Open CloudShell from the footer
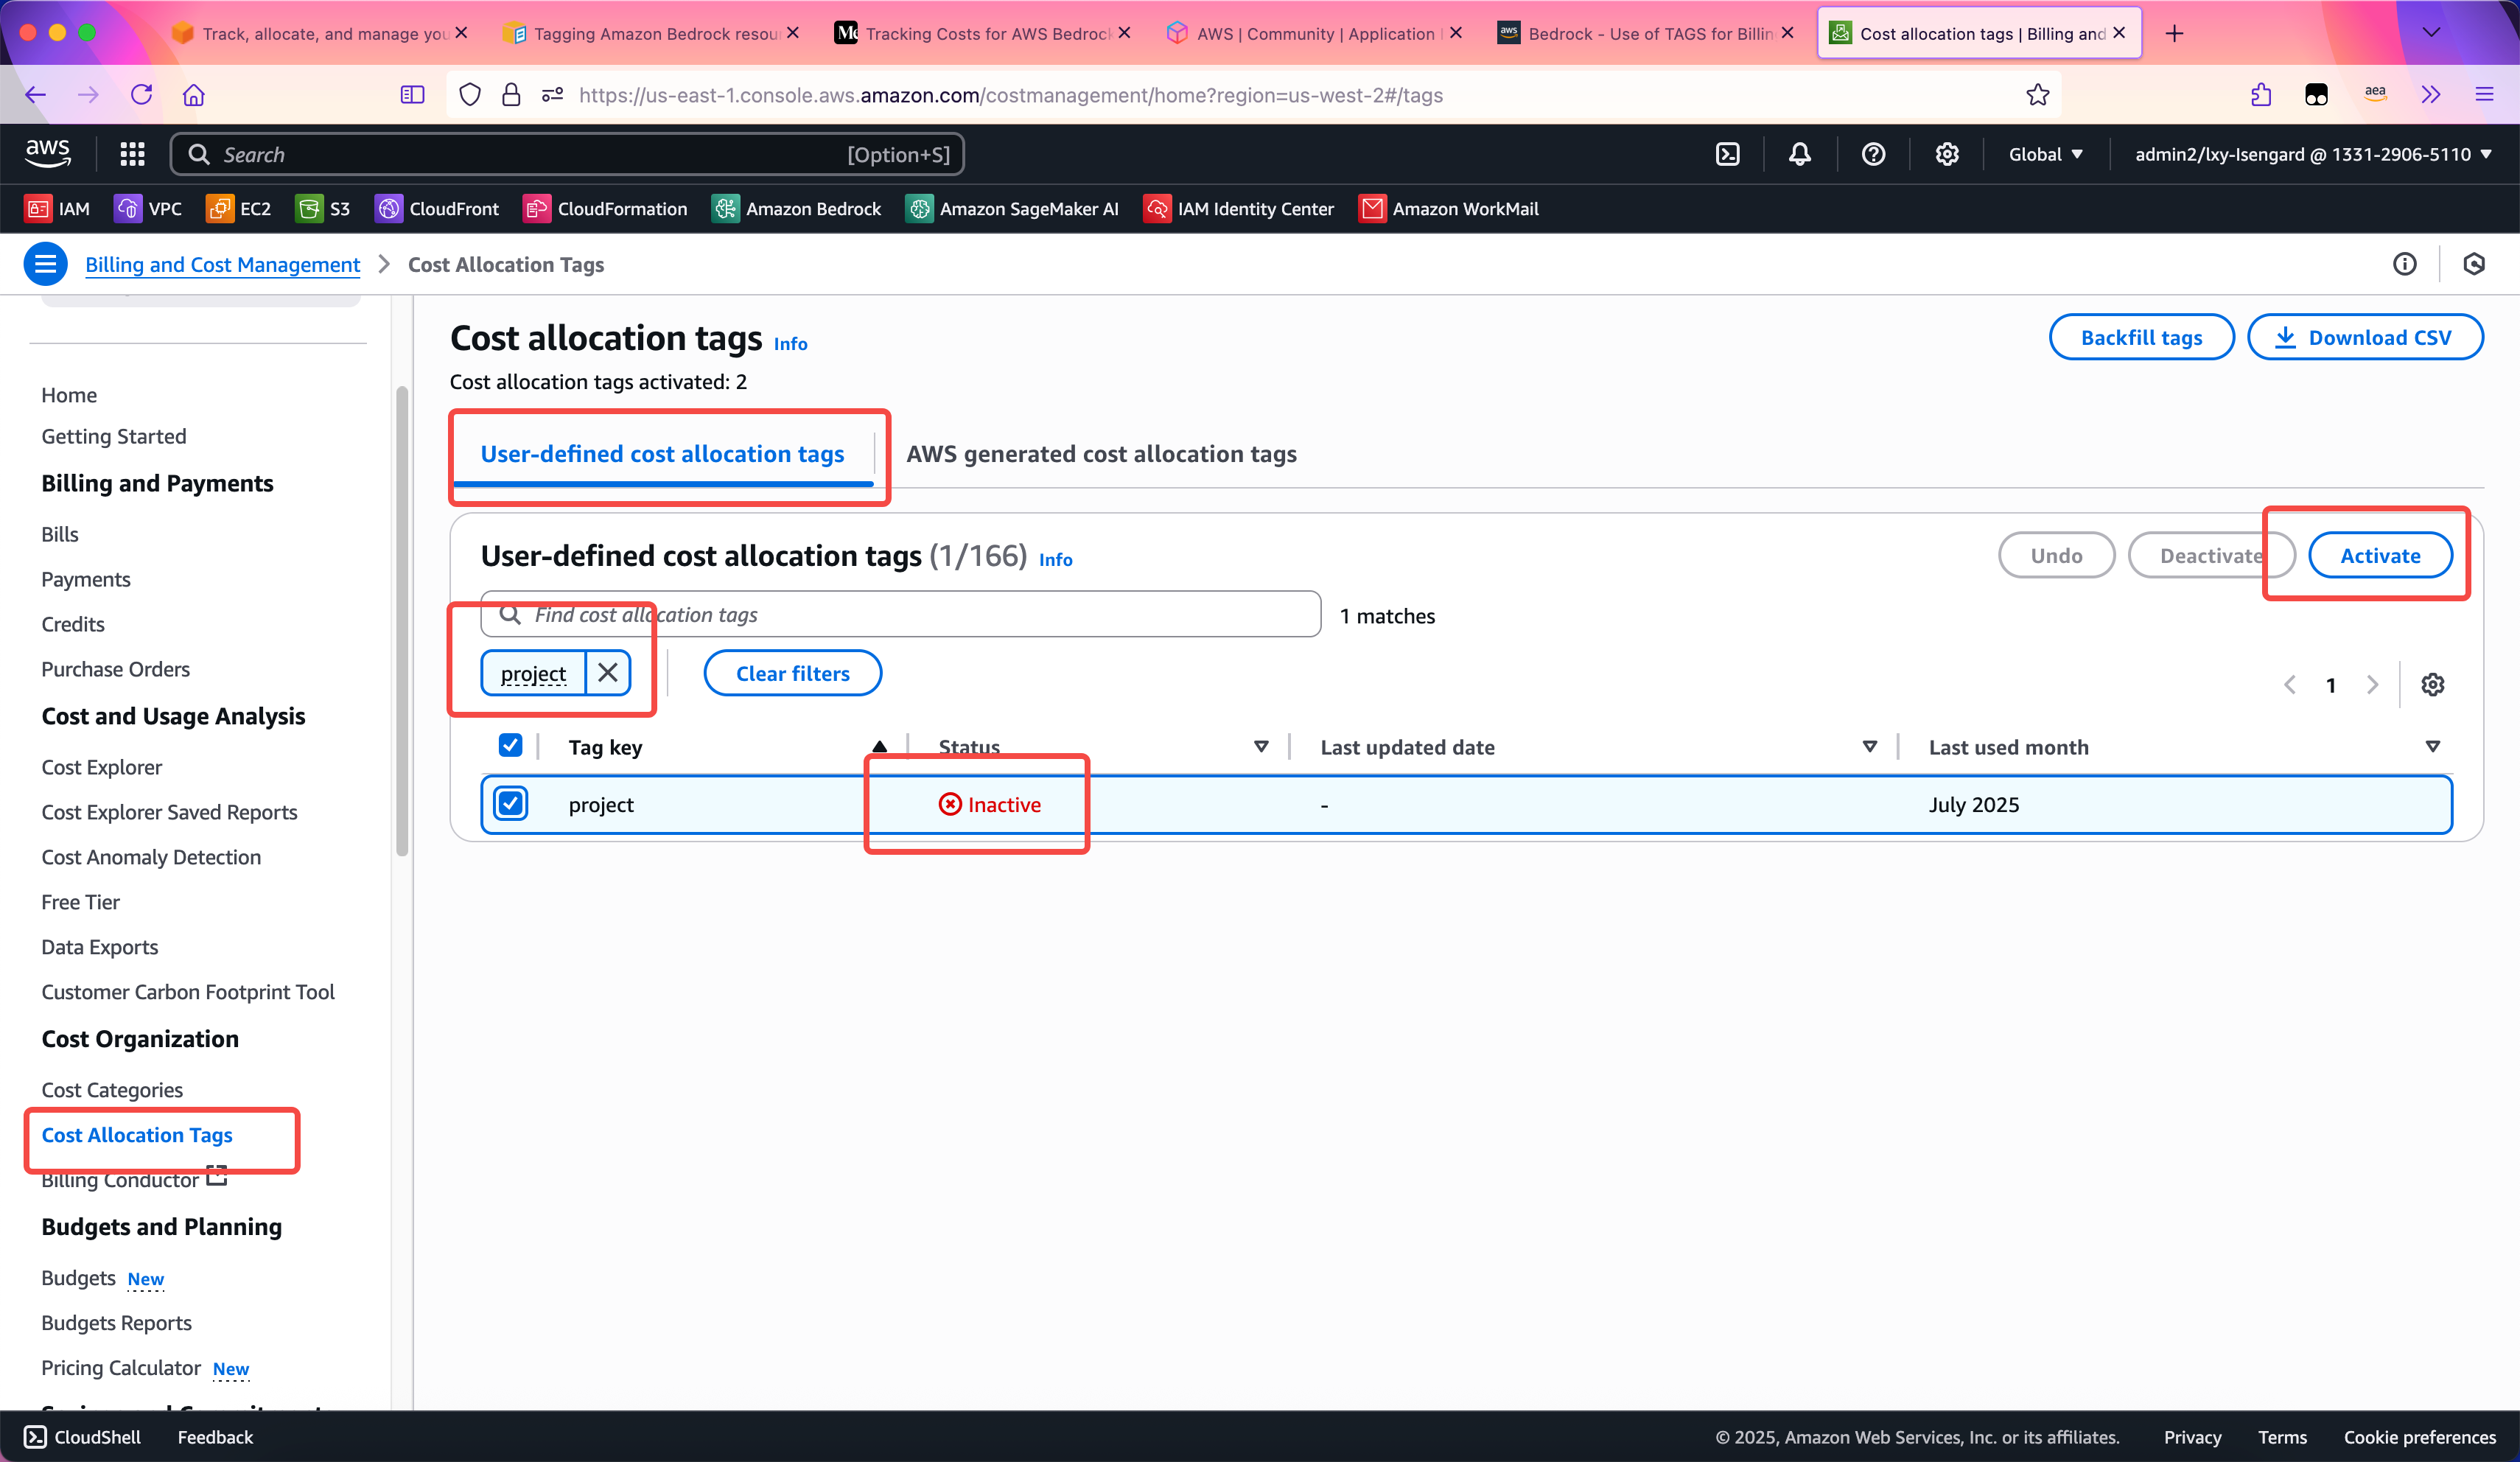 (x=82, y=1437)
